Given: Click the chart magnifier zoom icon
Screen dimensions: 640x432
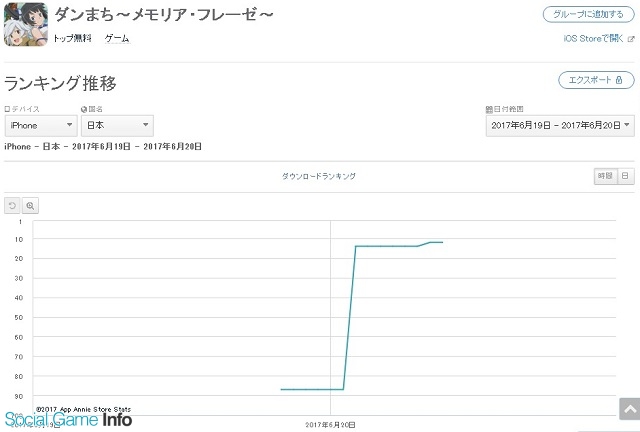Looking at the screenshot, I should click(30, 205).
